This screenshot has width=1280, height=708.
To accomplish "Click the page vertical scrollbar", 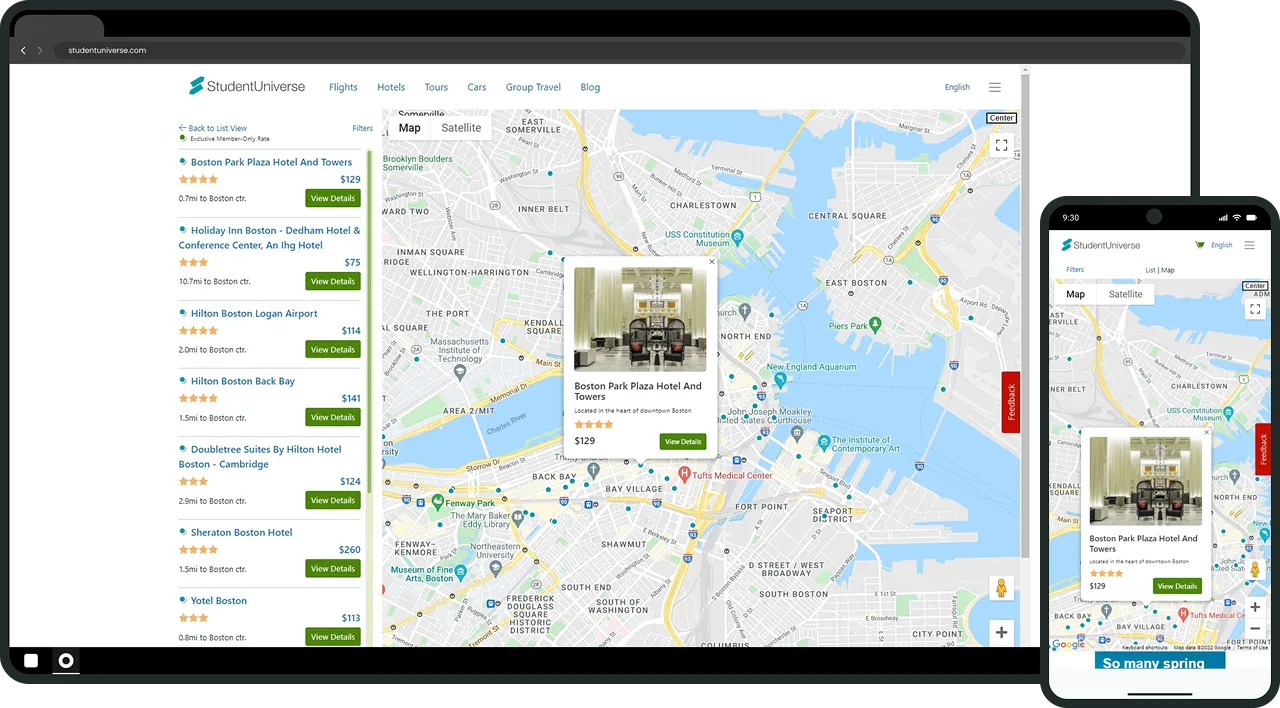I will pyautogui.click(x=1024, y=315).
